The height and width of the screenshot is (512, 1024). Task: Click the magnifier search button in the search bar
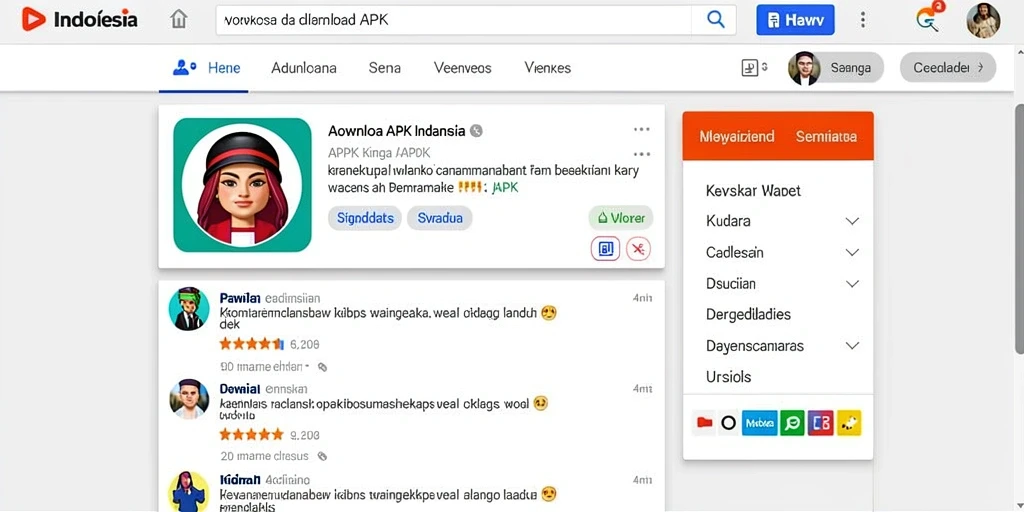(x=716, y=20)
